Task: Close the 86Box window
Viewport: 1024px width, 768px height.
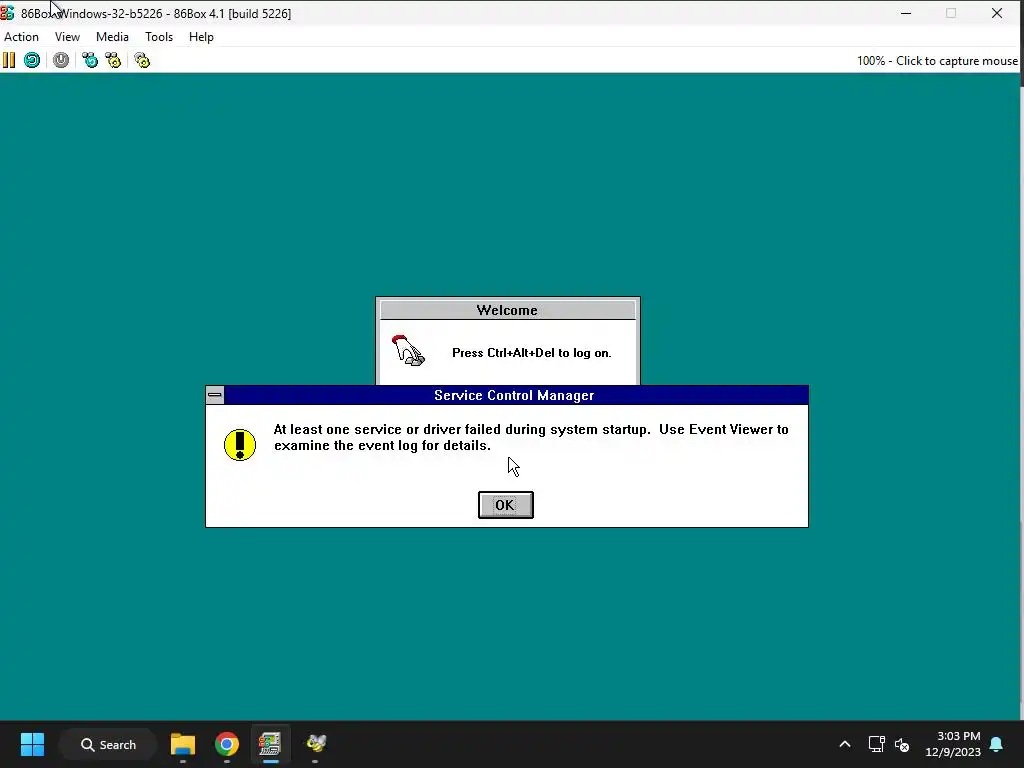Action: [x=997, y=13]
